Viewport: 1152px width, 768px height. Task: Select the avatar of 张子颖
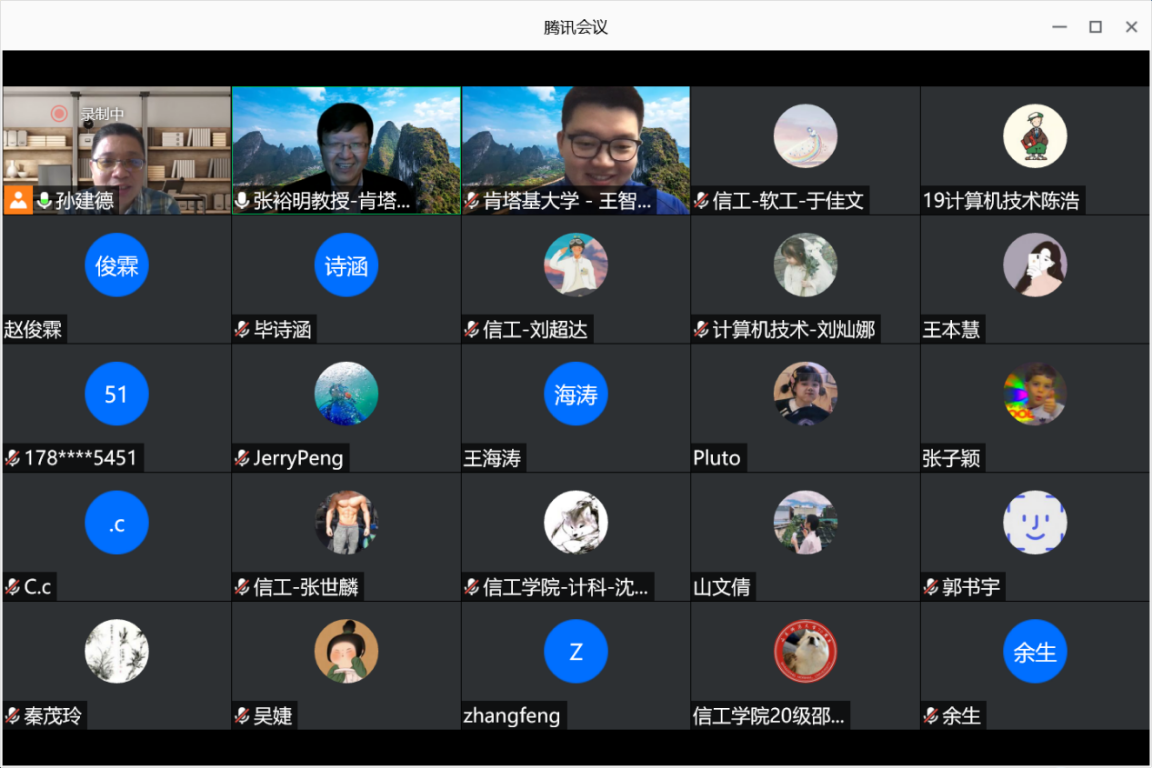tap(1035, 394)
